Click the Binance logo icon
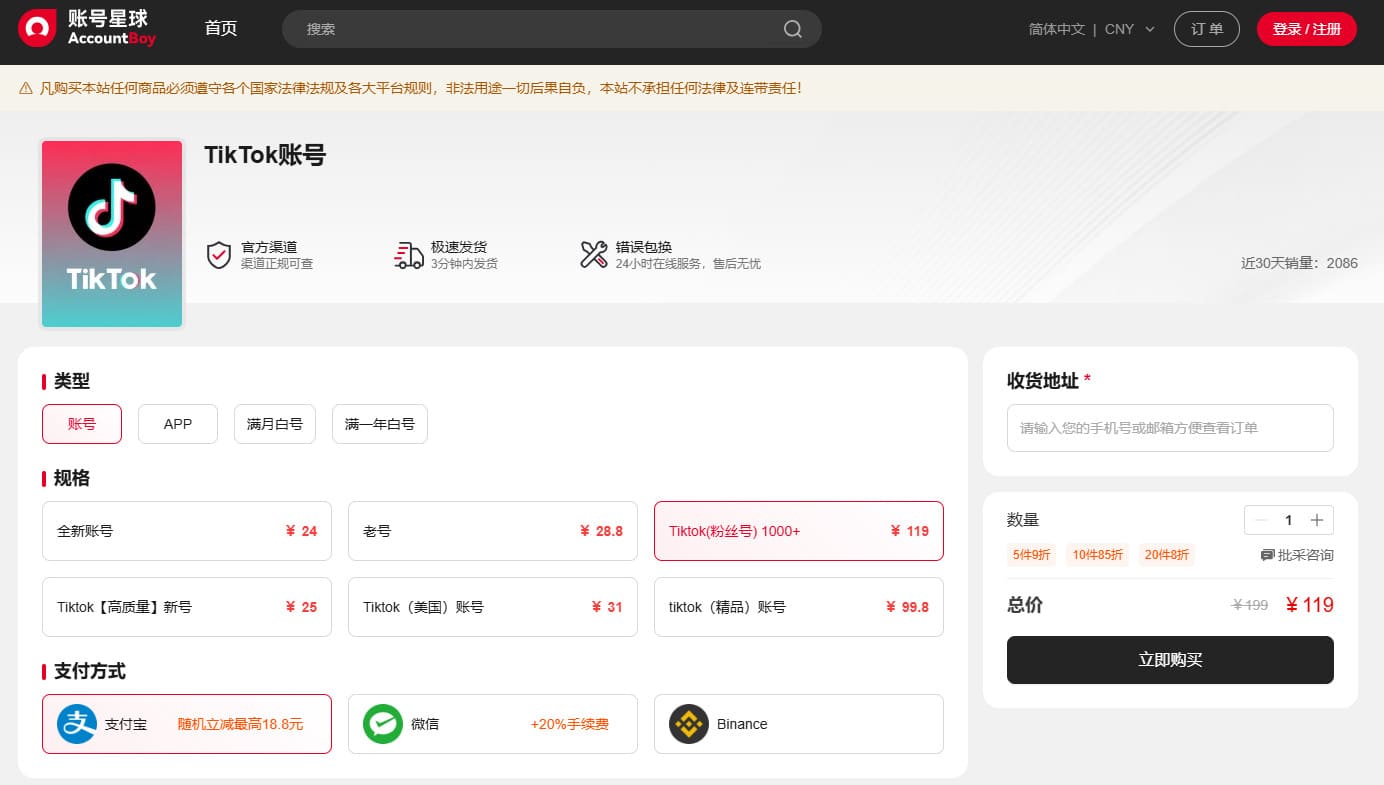The width and height of the screenshot is (1384, 785). coord(689,724)
